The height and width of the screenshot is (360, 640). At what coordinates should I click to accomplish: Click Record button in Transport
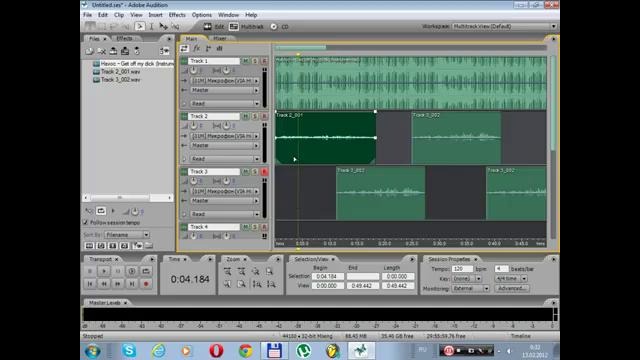click(146, 284)
